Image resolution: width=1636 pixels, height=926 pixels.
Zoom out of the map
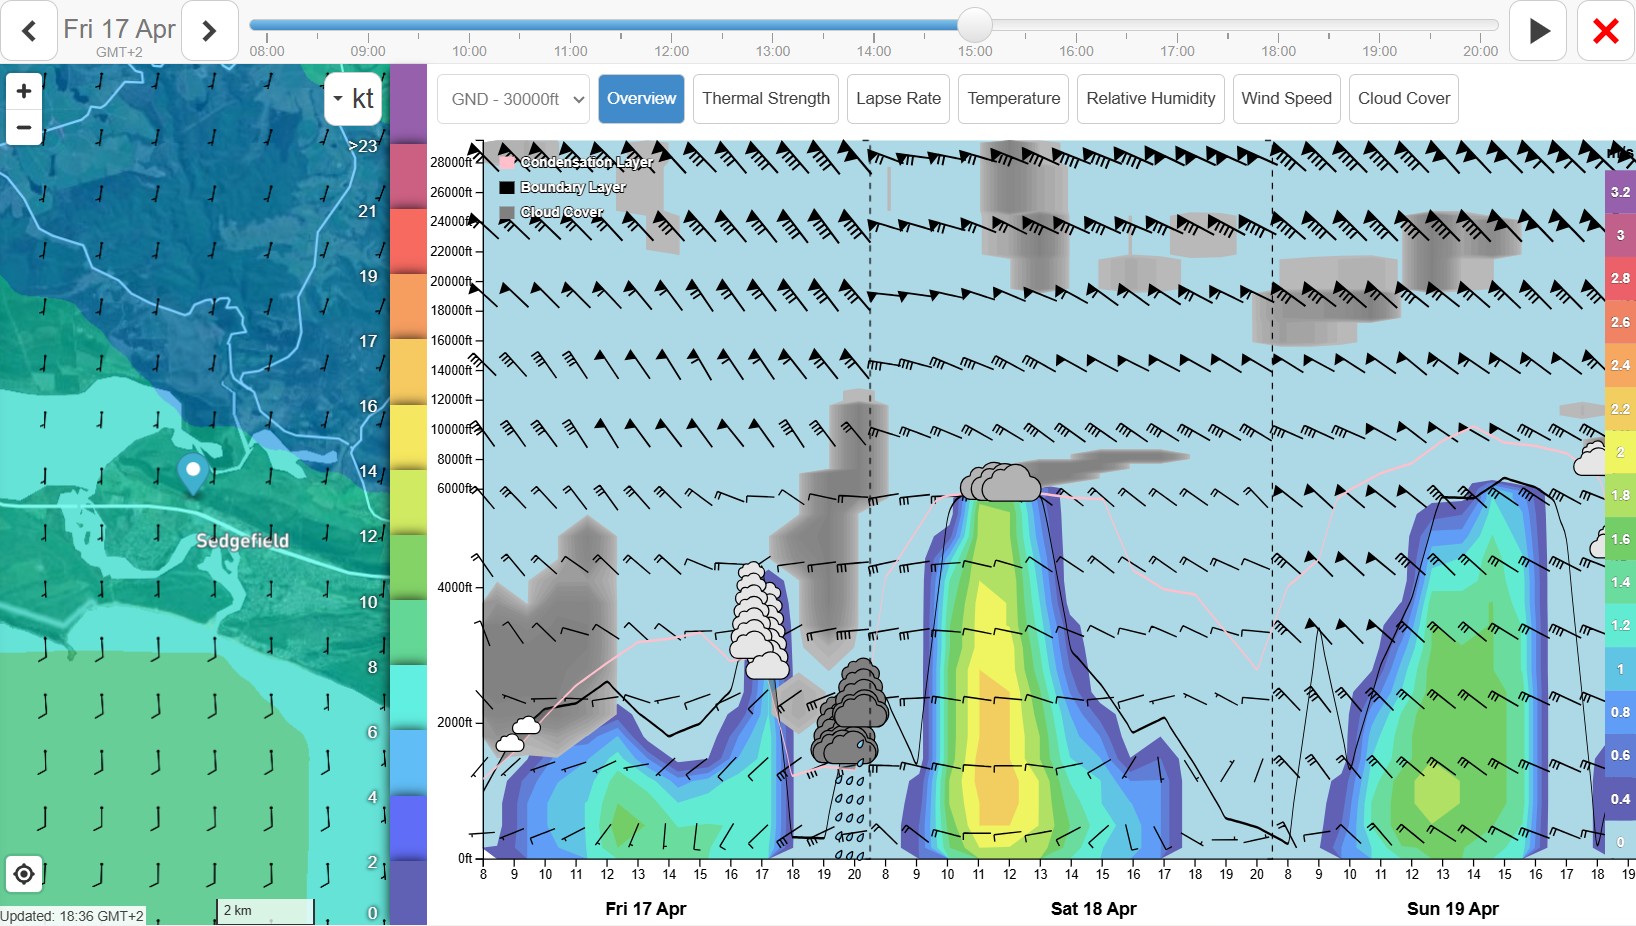24,128
